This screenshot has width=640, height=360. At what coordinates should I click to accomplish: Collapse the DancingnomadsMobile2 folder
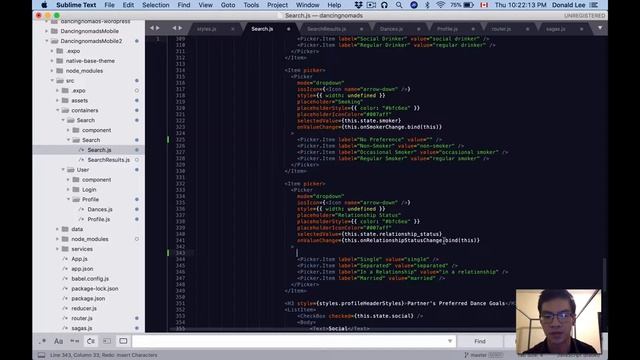point(47,41)
